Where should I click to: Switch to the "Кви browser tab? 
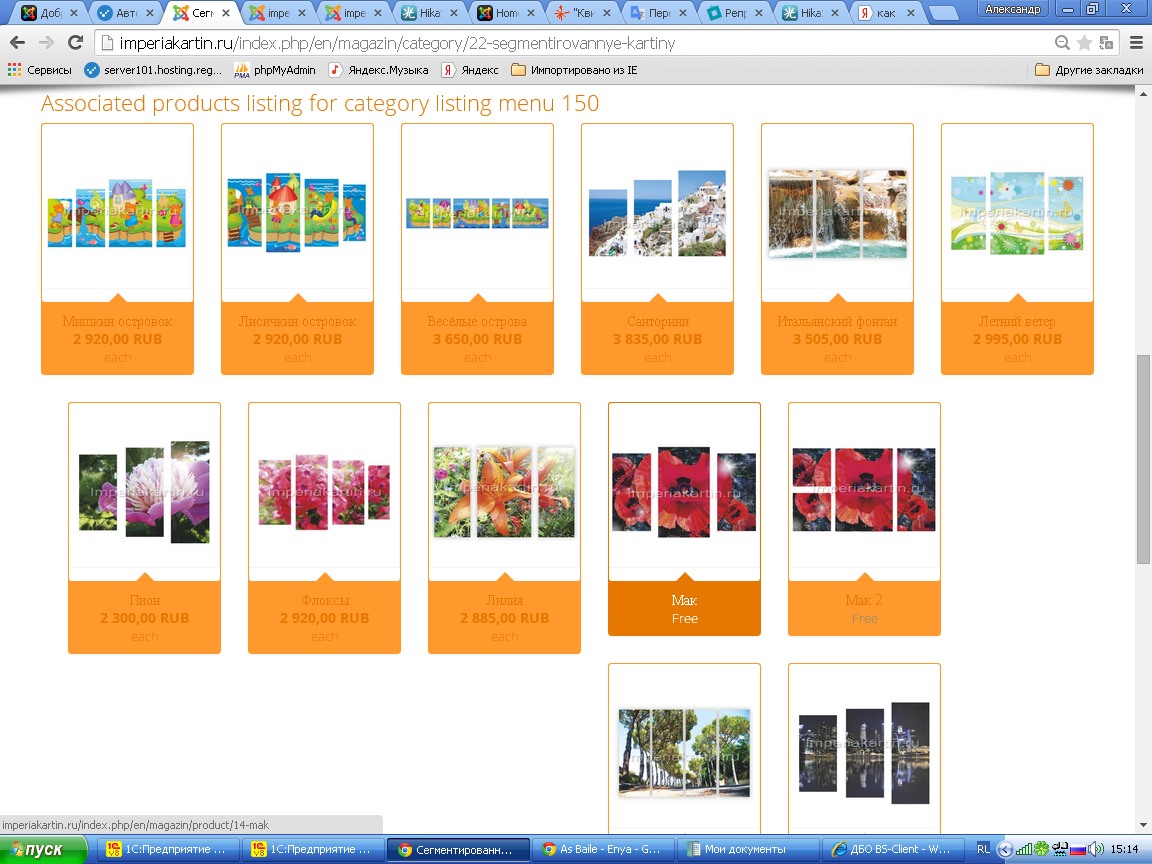582,12
